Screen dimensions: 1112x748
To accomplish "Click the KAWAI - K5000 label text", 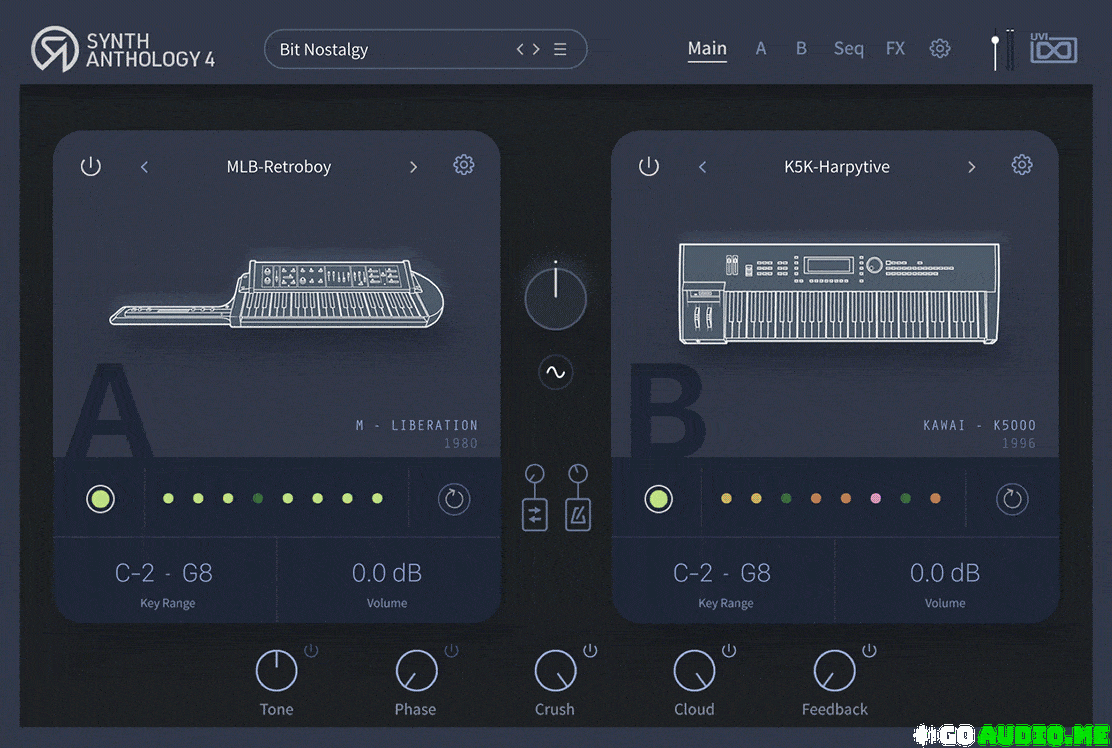I will click(979, 425).
